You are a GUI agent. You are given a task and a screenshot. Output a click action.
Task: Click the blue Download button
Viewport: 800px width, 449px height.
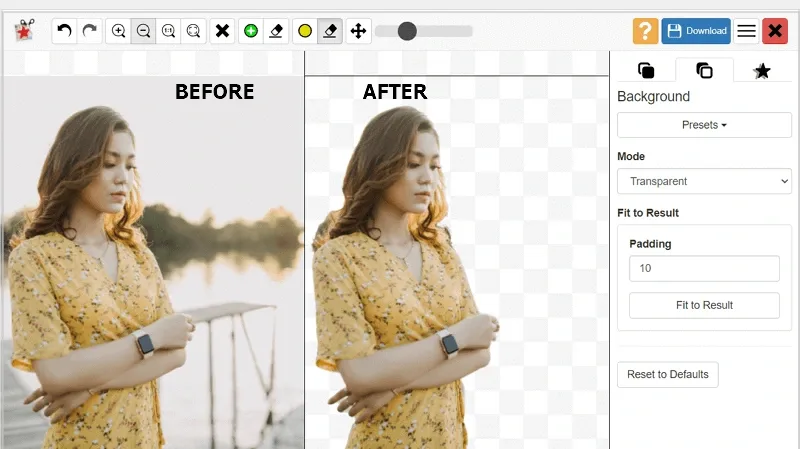pos(696,31)
